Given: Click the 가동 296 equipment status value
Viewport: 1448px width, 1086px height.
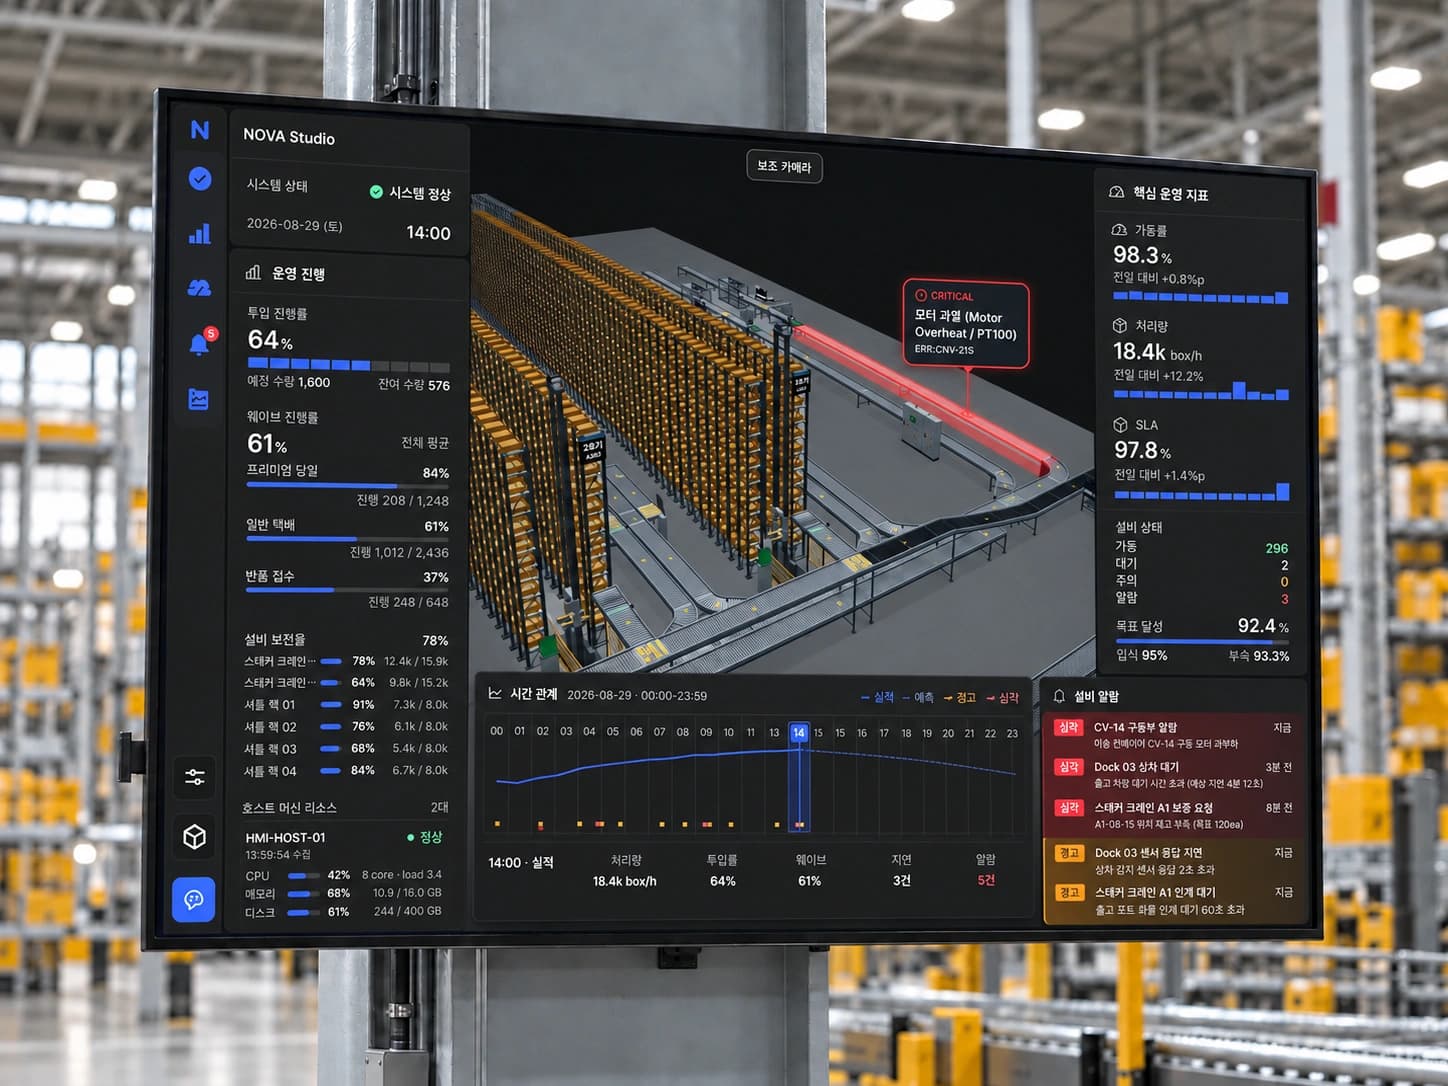Looking at the screenshot, I should 1276,548.
